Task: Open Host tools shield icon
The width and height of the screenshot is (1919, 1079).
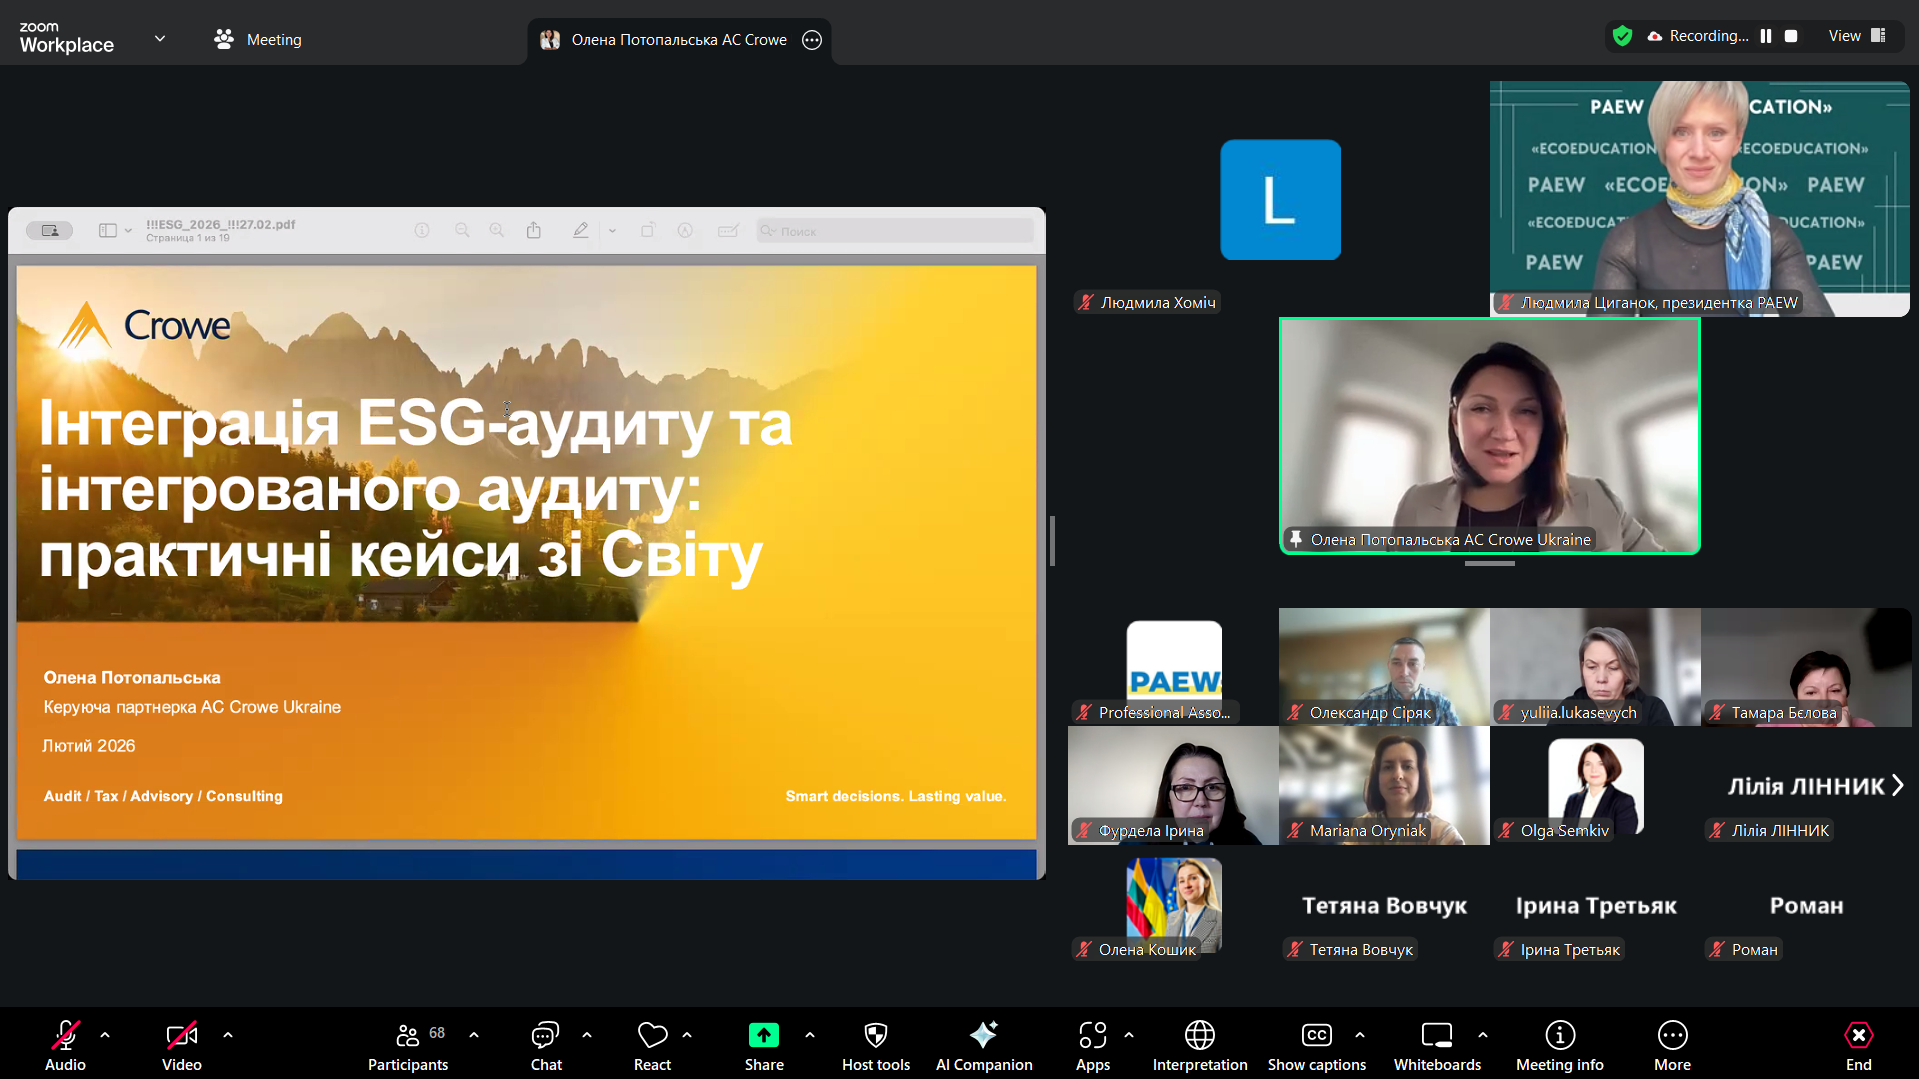Action: tap(875, 1044)
